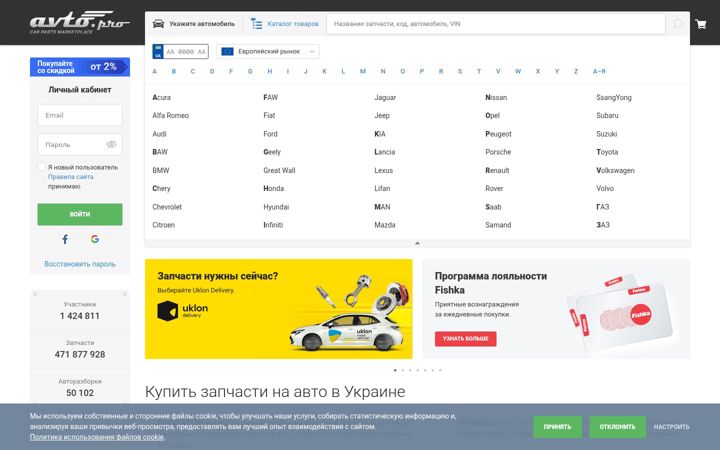The height and width of the screenshot is (450, 720).
Task: Click the green 'Войти' button
Action: (x=80, y=214)
